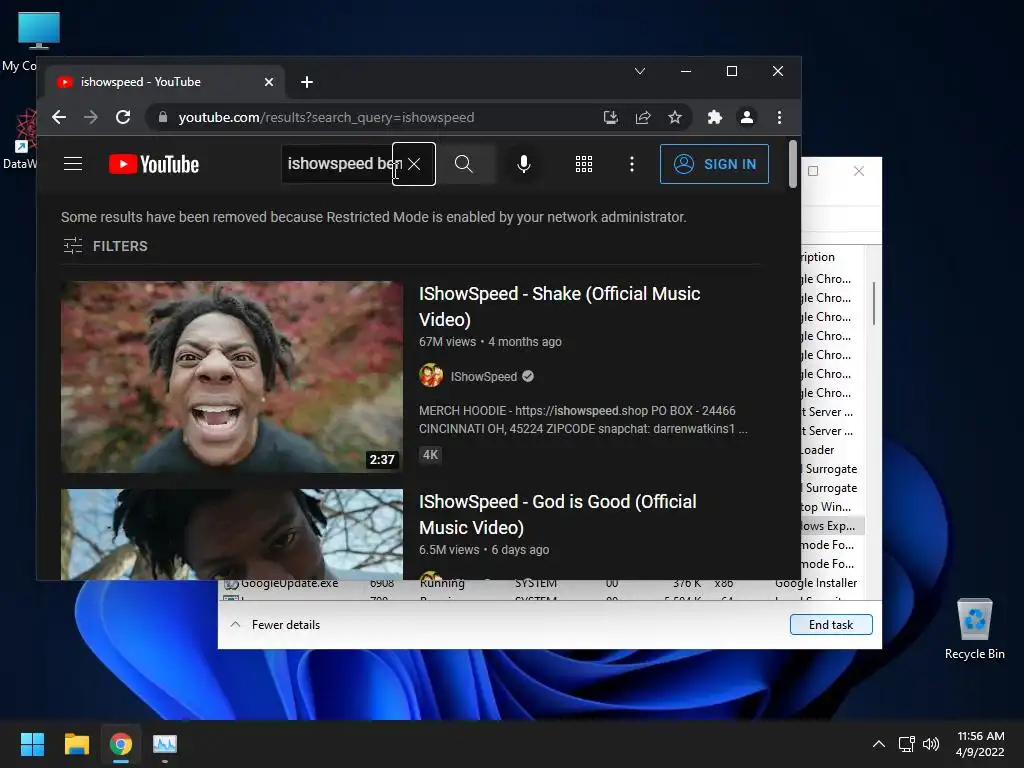Open the Shake music video thumbnail

232,377
